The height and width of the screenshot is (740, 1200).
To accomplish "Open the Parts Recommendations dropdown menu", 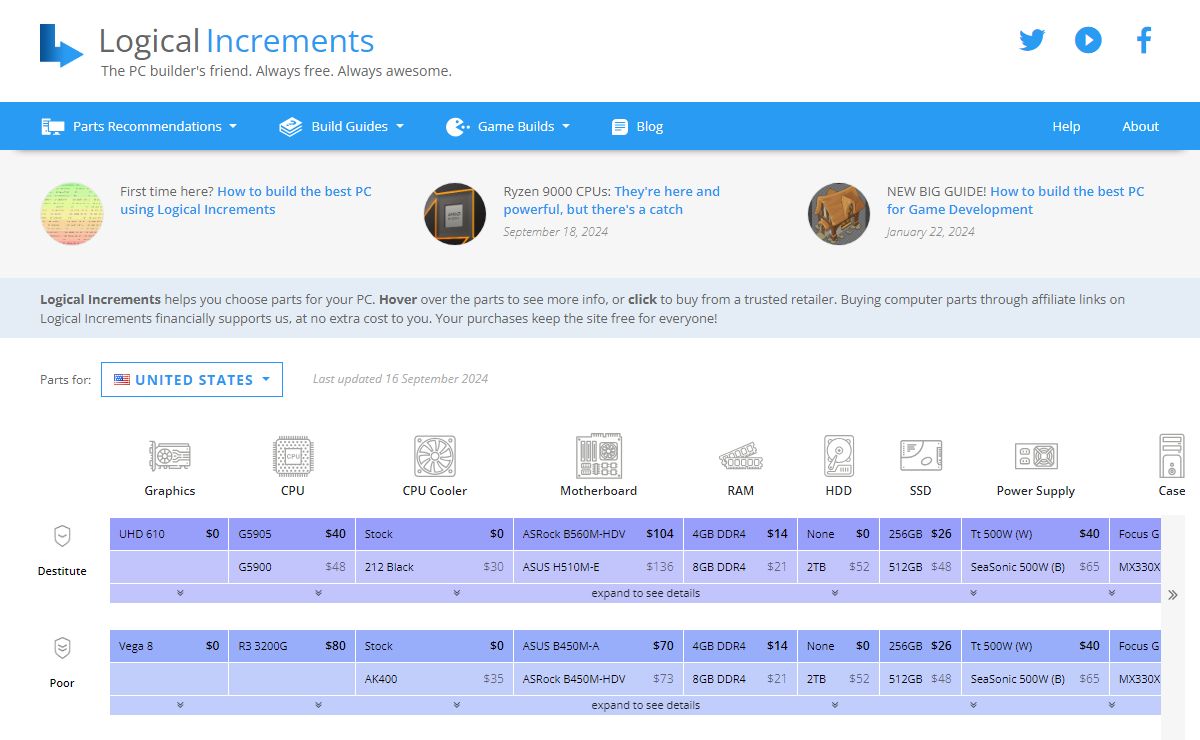I will (139, 126).
